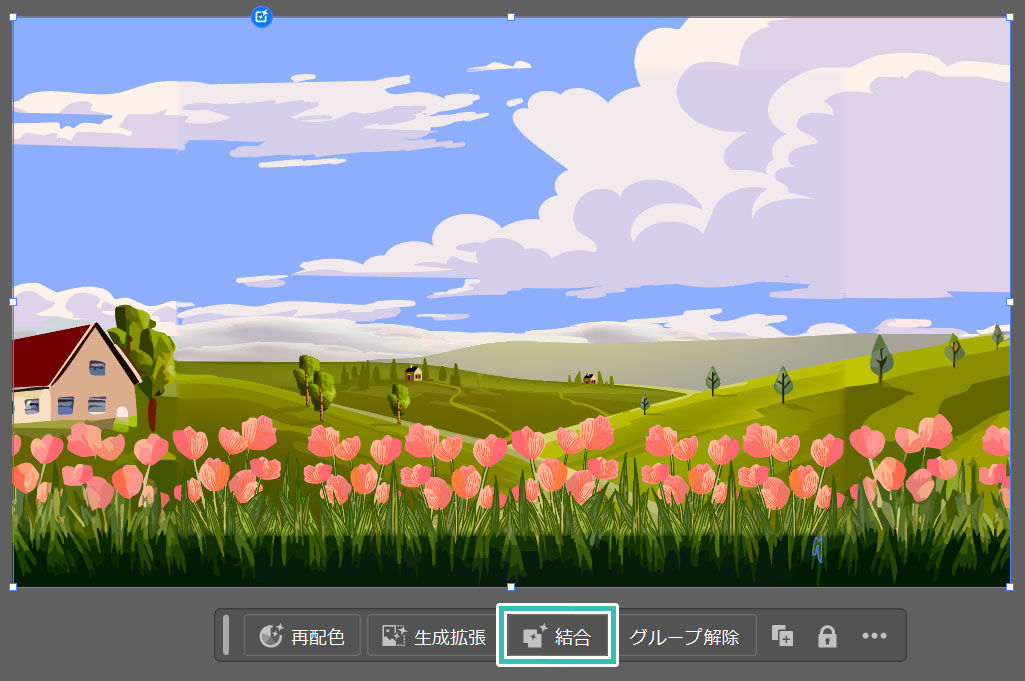Click the blue generative badge above the artwork
Viewport: 1025px width, 681px height.
pyautogui.click(x=261, y=16)
